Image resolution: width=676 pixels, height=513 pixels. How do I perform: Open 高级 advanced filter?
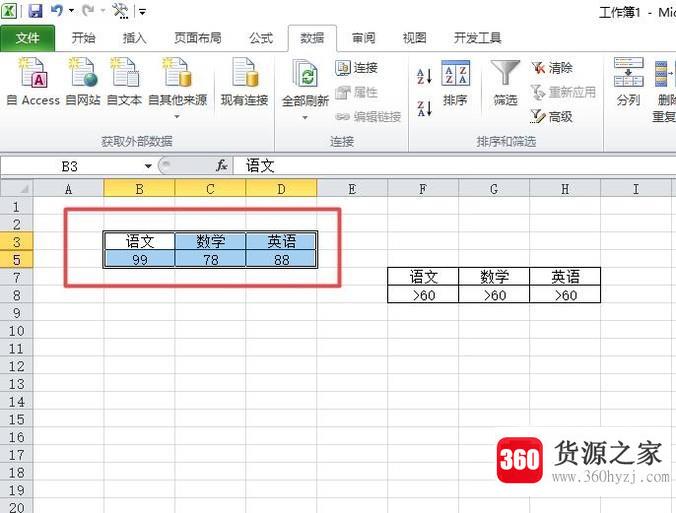552,116
